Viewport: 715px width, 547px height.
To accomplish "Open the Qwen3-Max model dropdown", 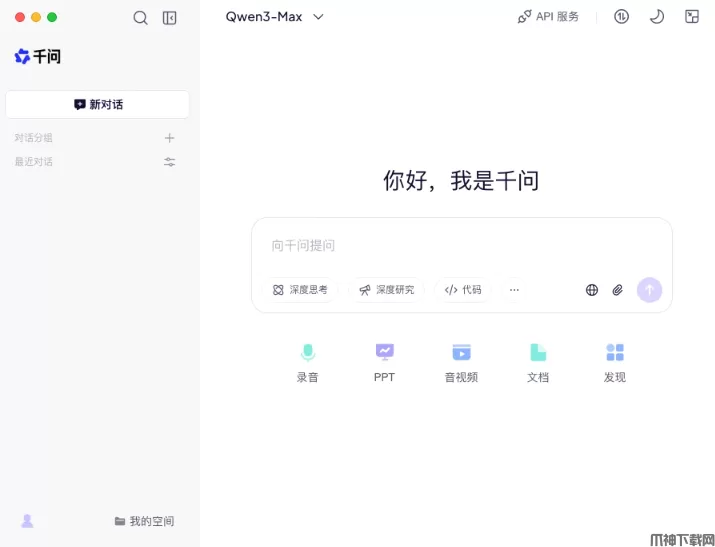I will [x=275, y=17].
